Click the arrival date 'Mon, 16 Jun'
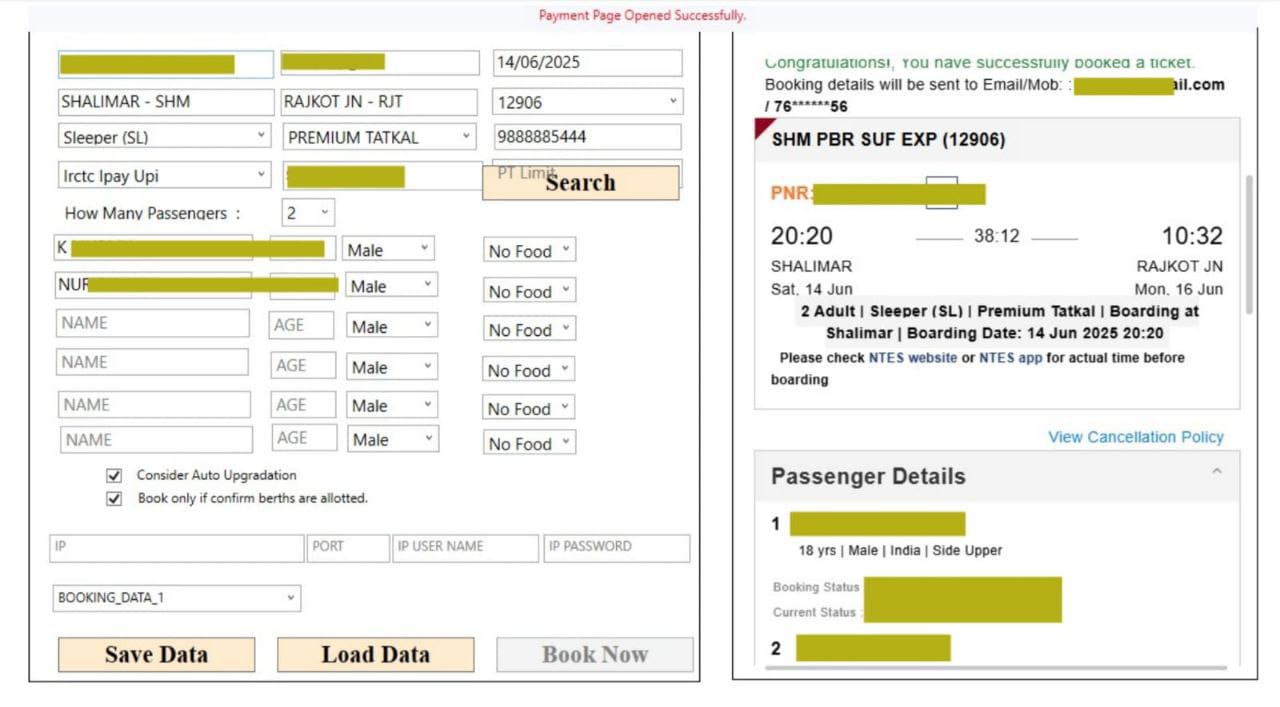The width and height of the screenshot is (1280, 707). 1178,290
